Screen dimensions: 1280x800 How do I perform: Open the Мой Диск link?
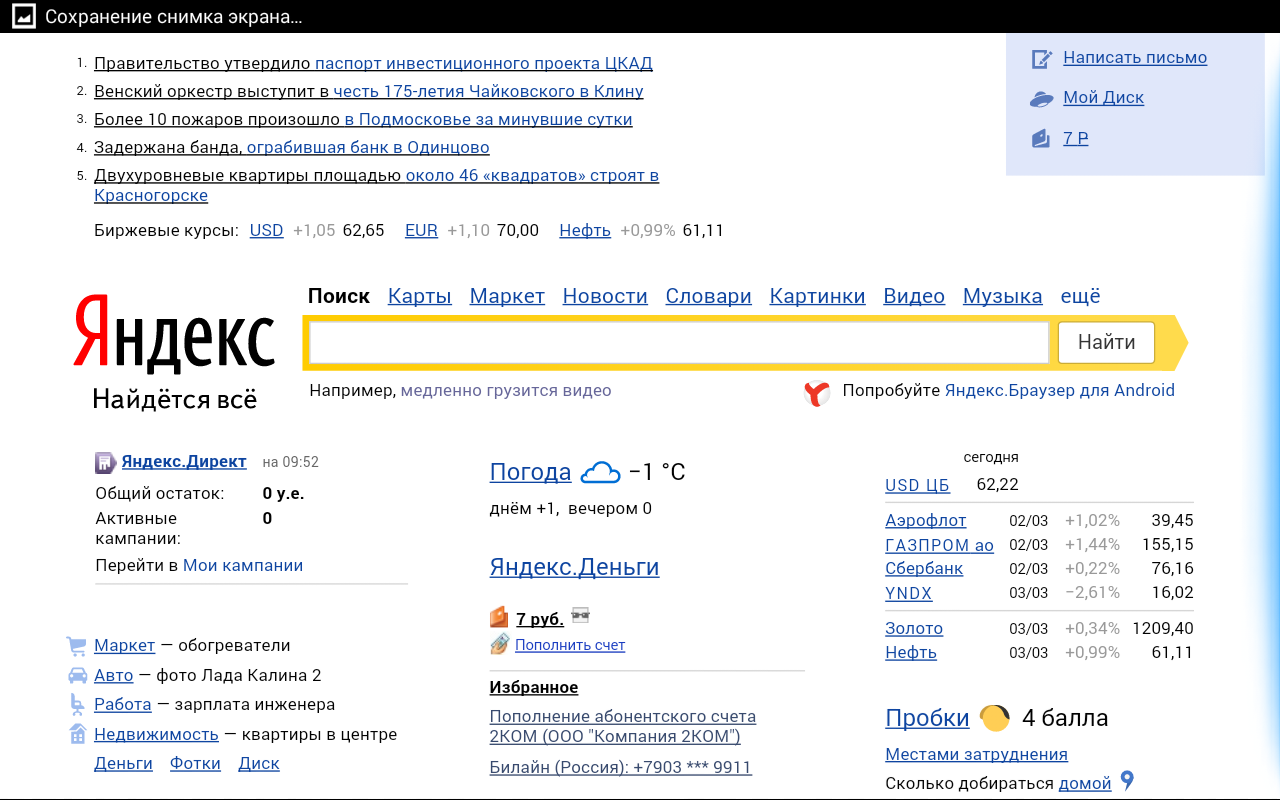(x=1104, y=98)
